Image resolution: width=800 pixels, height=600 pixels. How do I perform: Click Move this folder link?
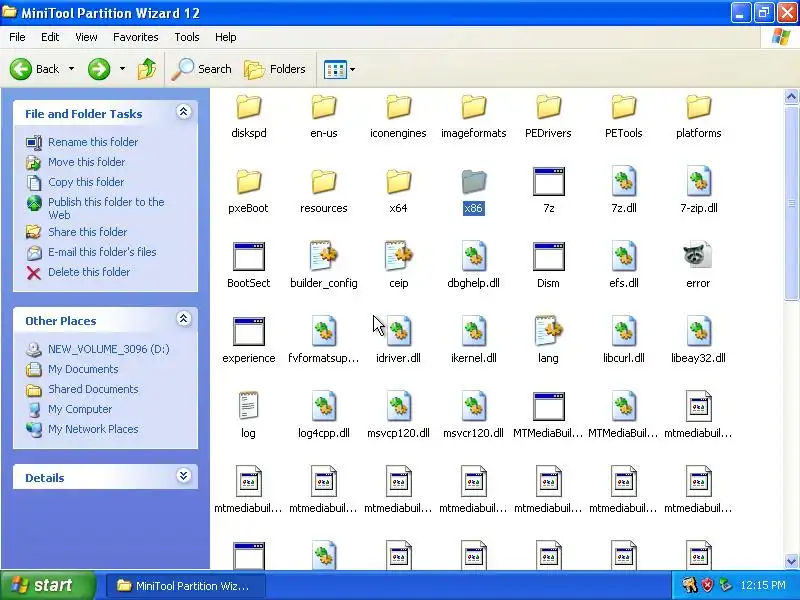(86, 162)
